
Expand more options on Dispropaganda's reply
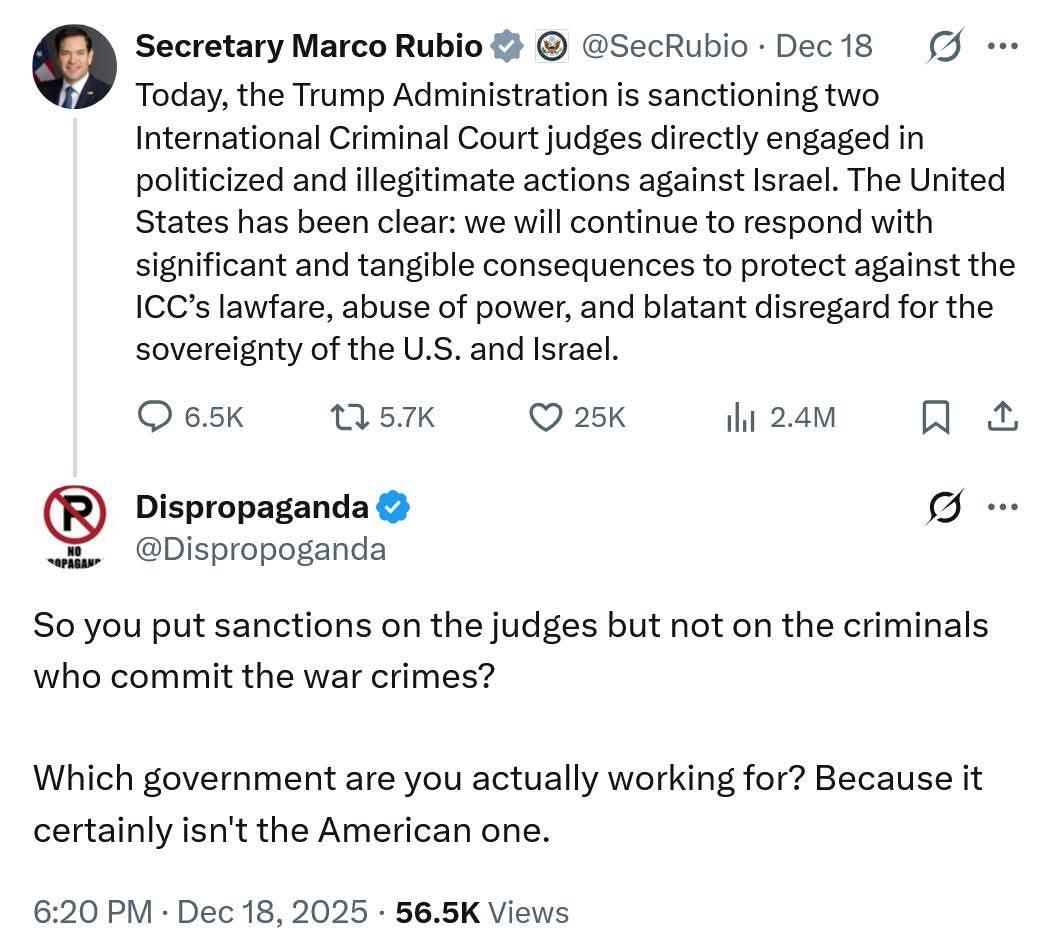click(x=1002, y=507)
